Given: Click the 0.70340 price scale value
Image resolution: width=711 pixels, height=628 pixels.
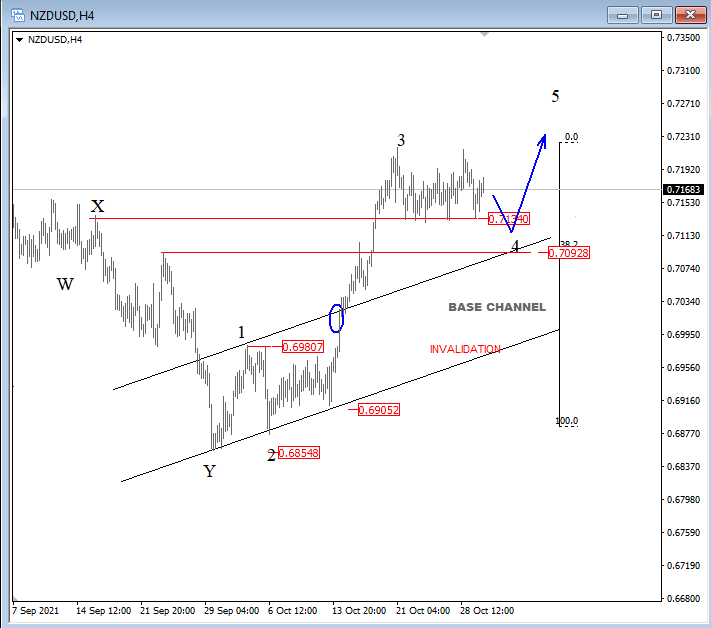Looking at the screenshot, I should point(683,302).
